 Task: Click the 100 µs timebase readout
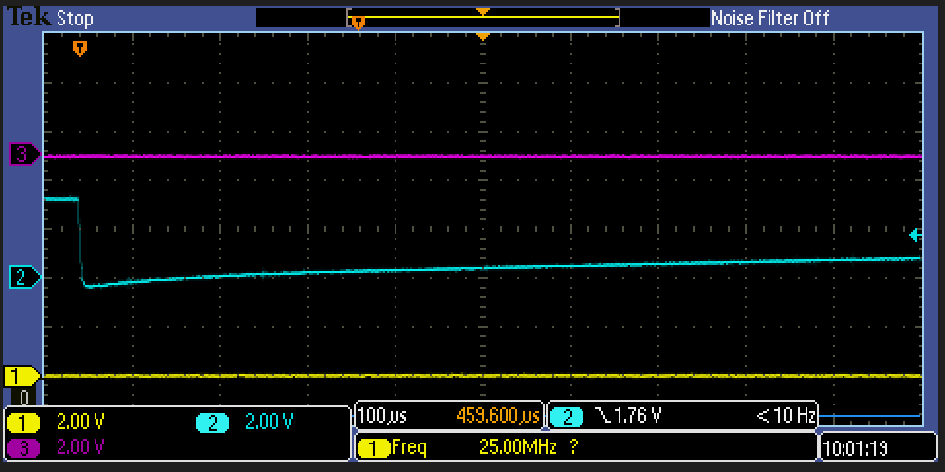point(383,415)
